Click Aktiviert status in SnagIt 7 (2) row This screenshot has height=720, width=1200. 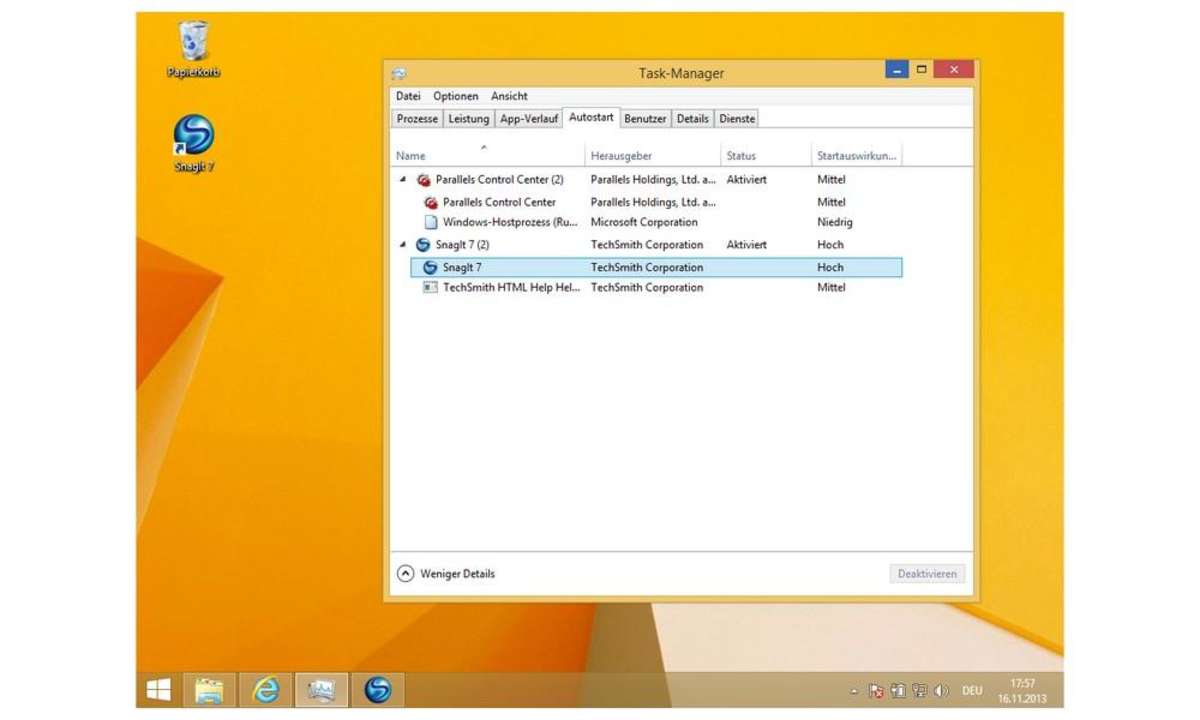[747, 244]
